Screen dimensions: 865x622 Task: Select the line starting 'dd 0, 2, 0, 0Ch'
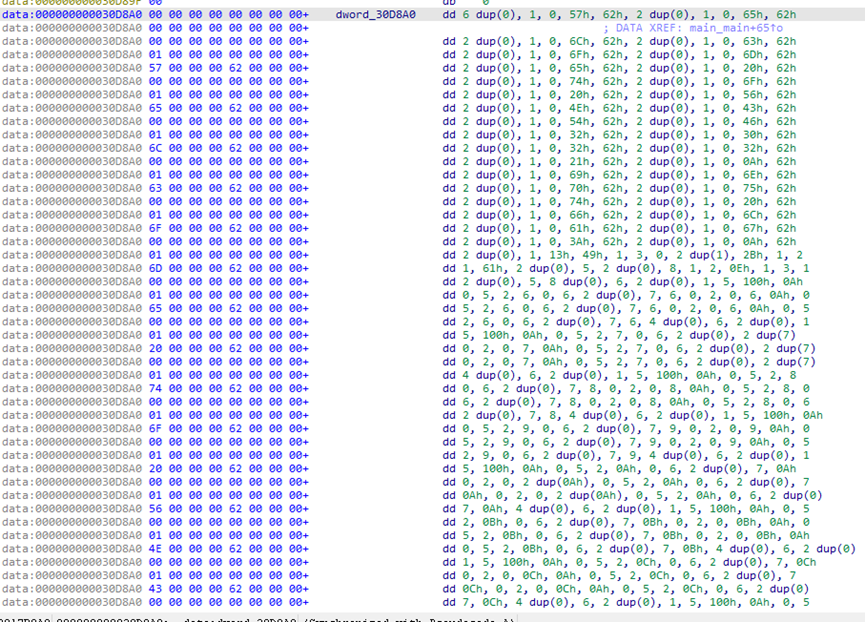[619, 576]
